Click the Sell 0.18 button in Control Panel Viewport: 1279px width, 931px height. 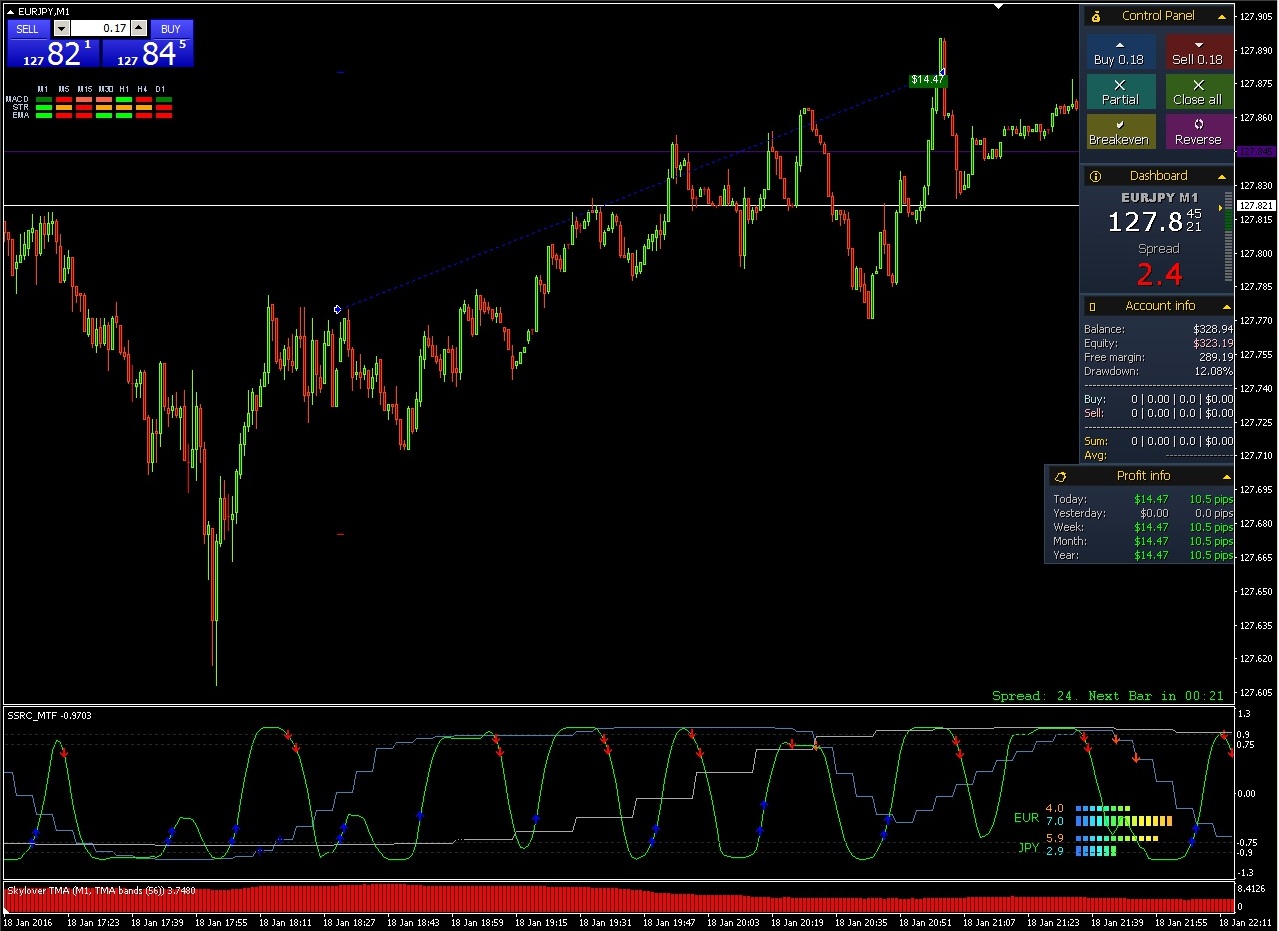tap(1198, 52)
